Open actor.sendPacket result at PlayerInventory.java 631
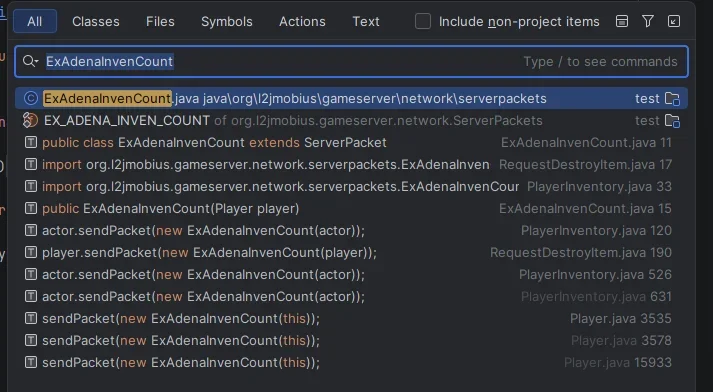The image size is (713, 392). pos(351,297)
